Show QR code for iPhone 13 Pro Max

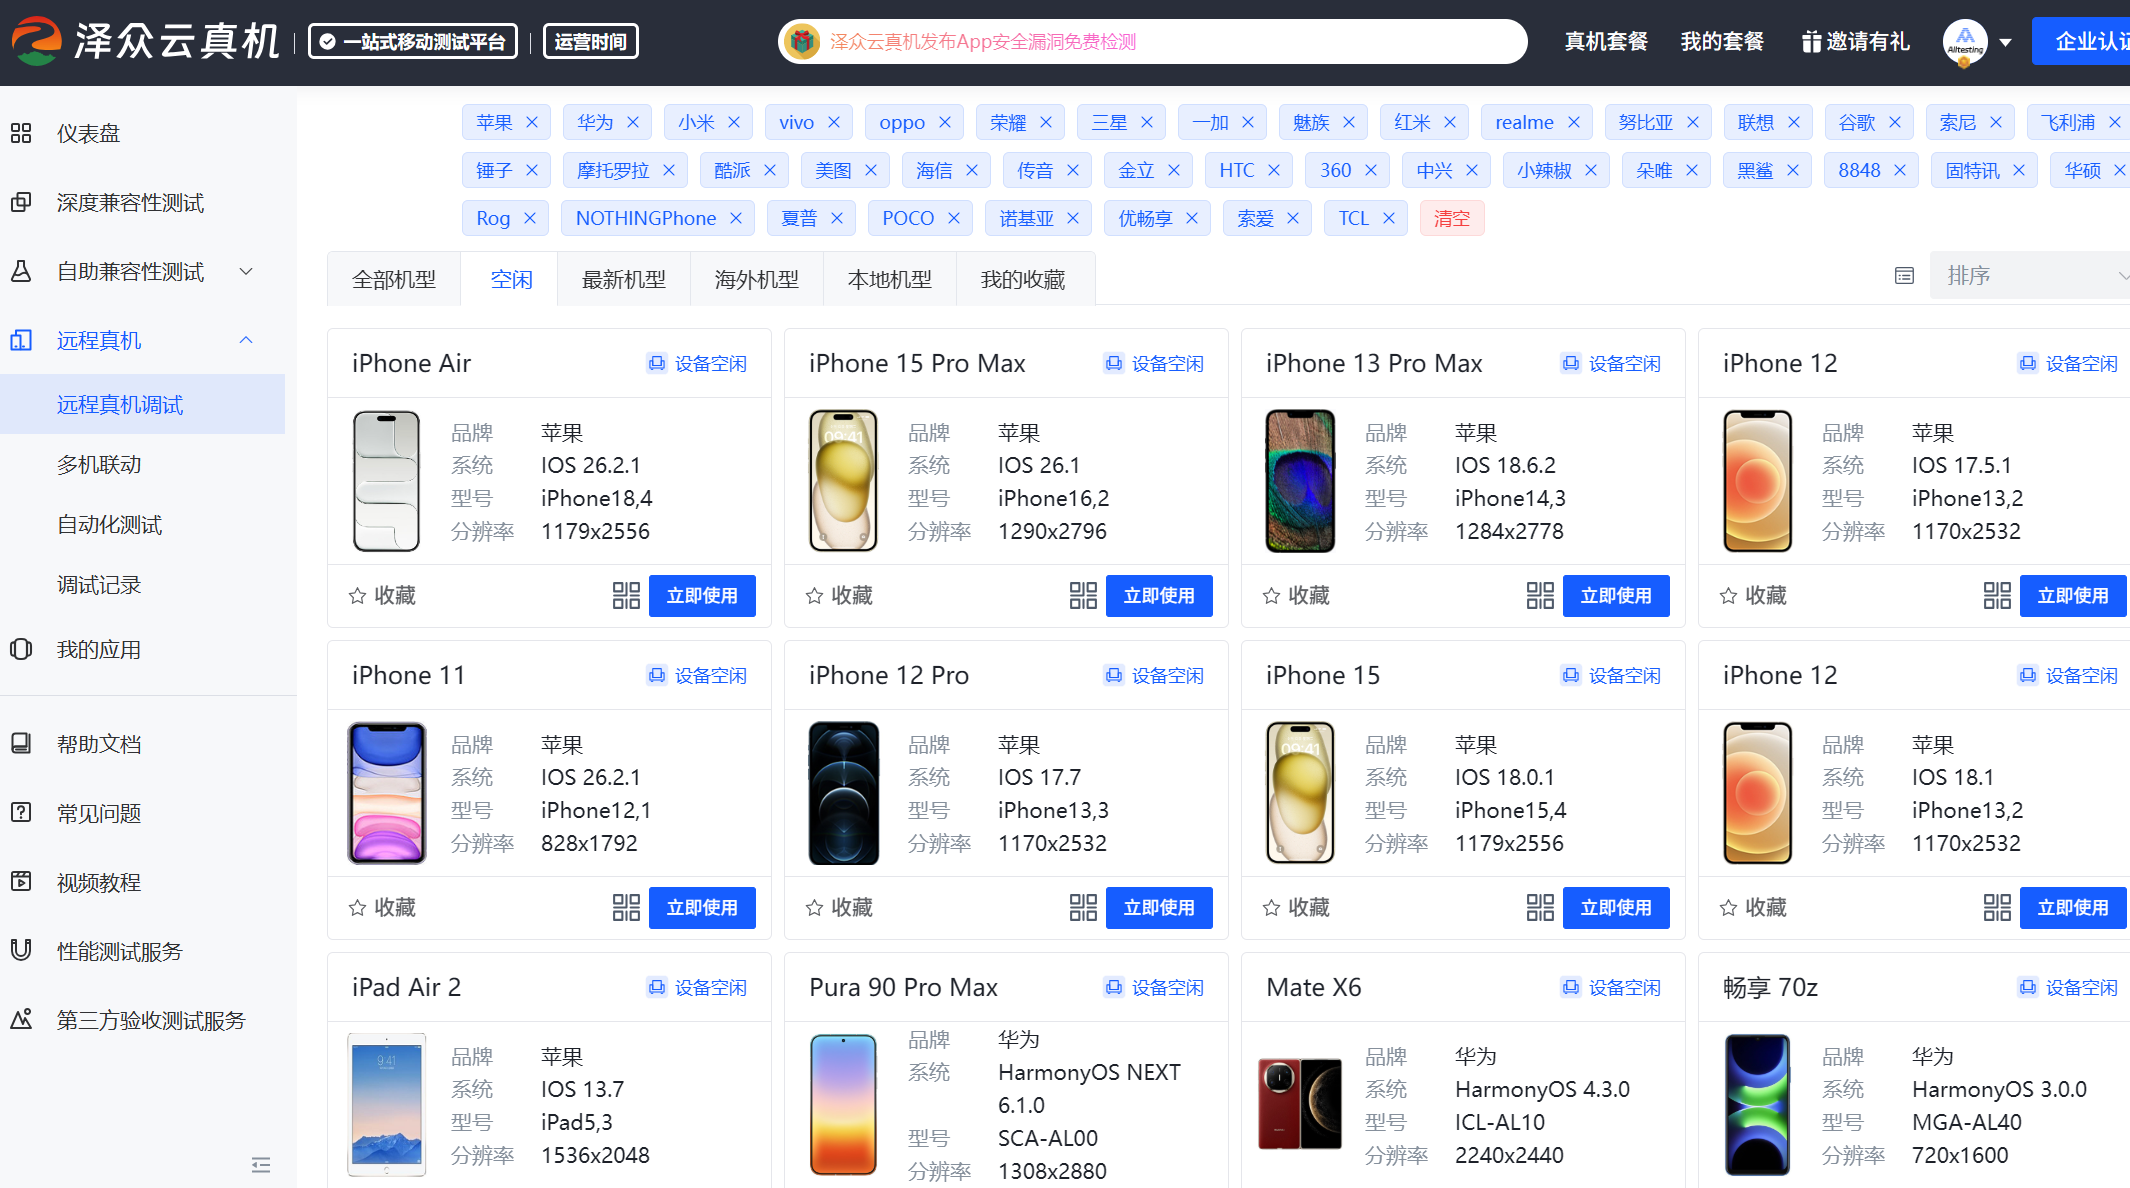pos(1540,596)
